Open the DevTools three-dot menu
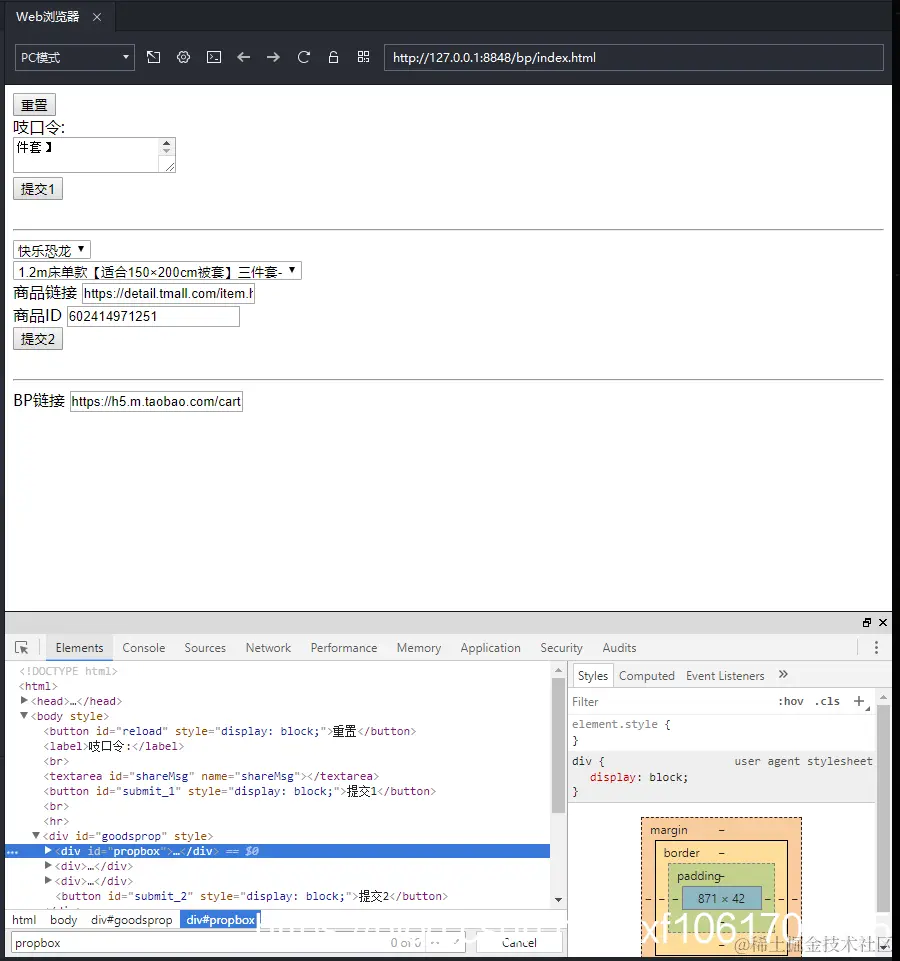 coord(876,648)
